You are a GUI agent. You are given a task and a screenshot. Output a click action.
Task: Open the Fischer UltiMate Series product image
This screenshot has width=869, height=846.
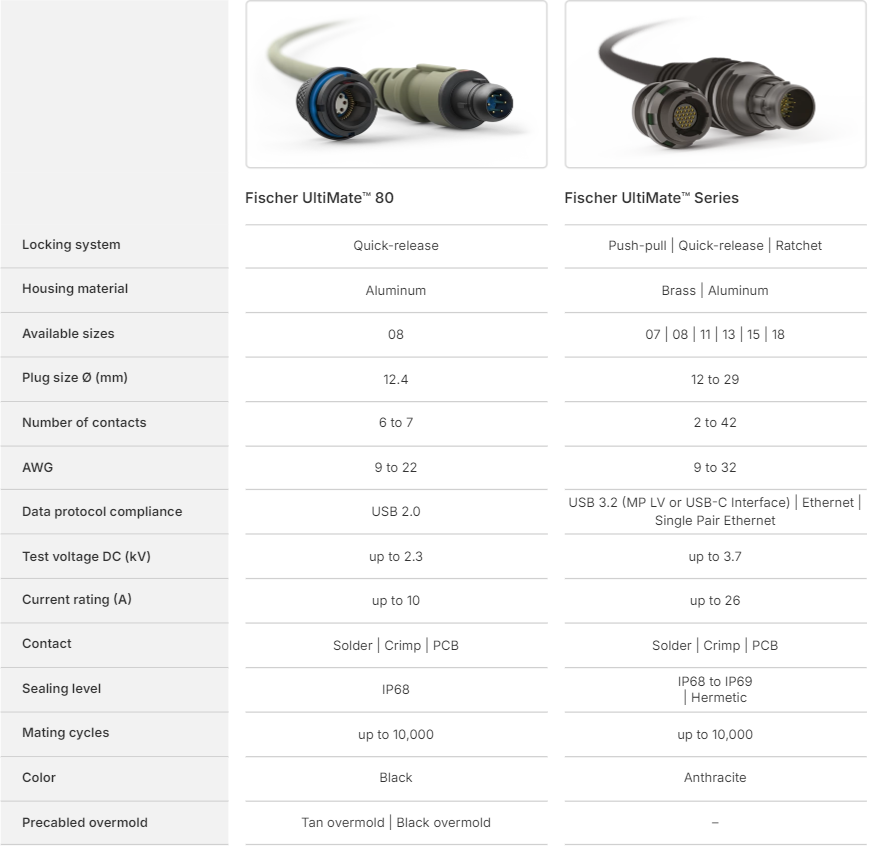click(715, 84)
